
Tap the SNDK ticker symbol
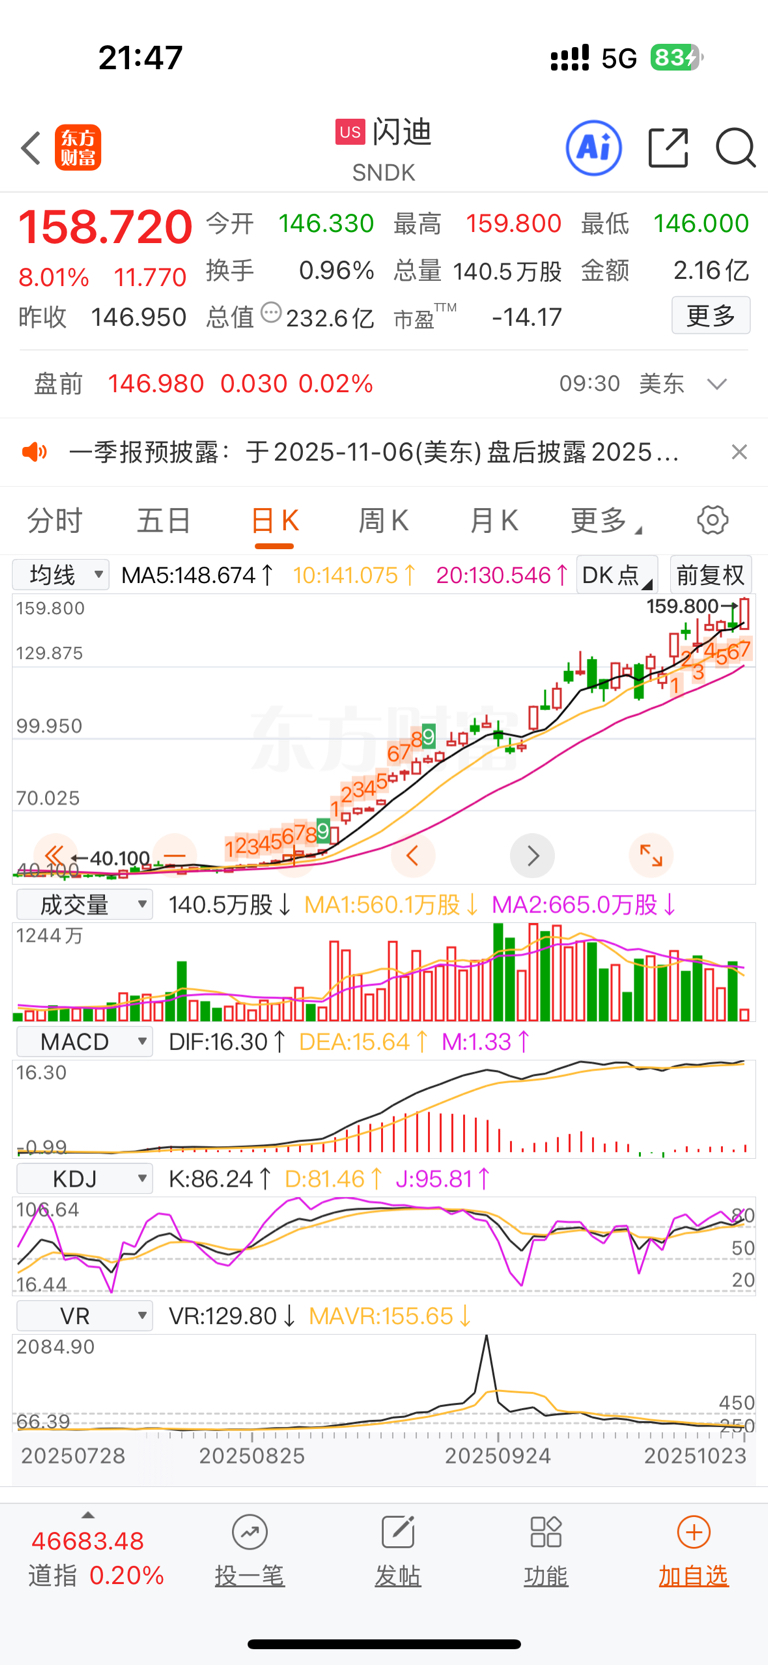click(384, 173)
